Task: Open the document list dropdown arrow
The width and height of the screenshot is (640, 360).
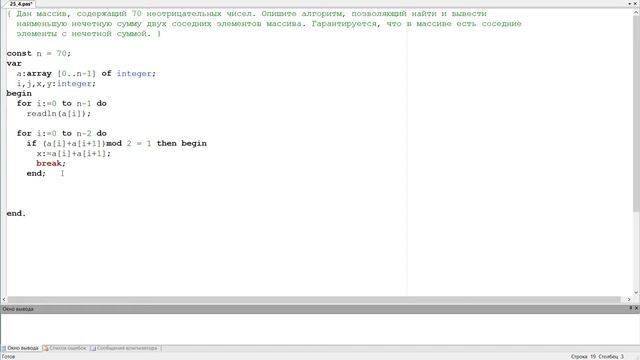Action: (x=630, y=4)
